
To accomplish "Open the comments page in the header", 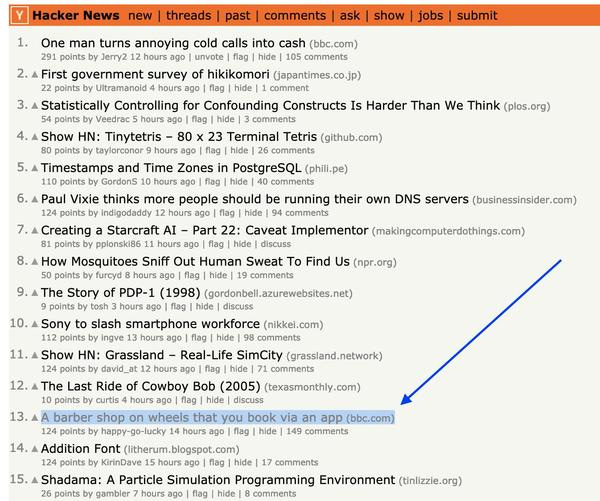I will (x=295, y=16).
